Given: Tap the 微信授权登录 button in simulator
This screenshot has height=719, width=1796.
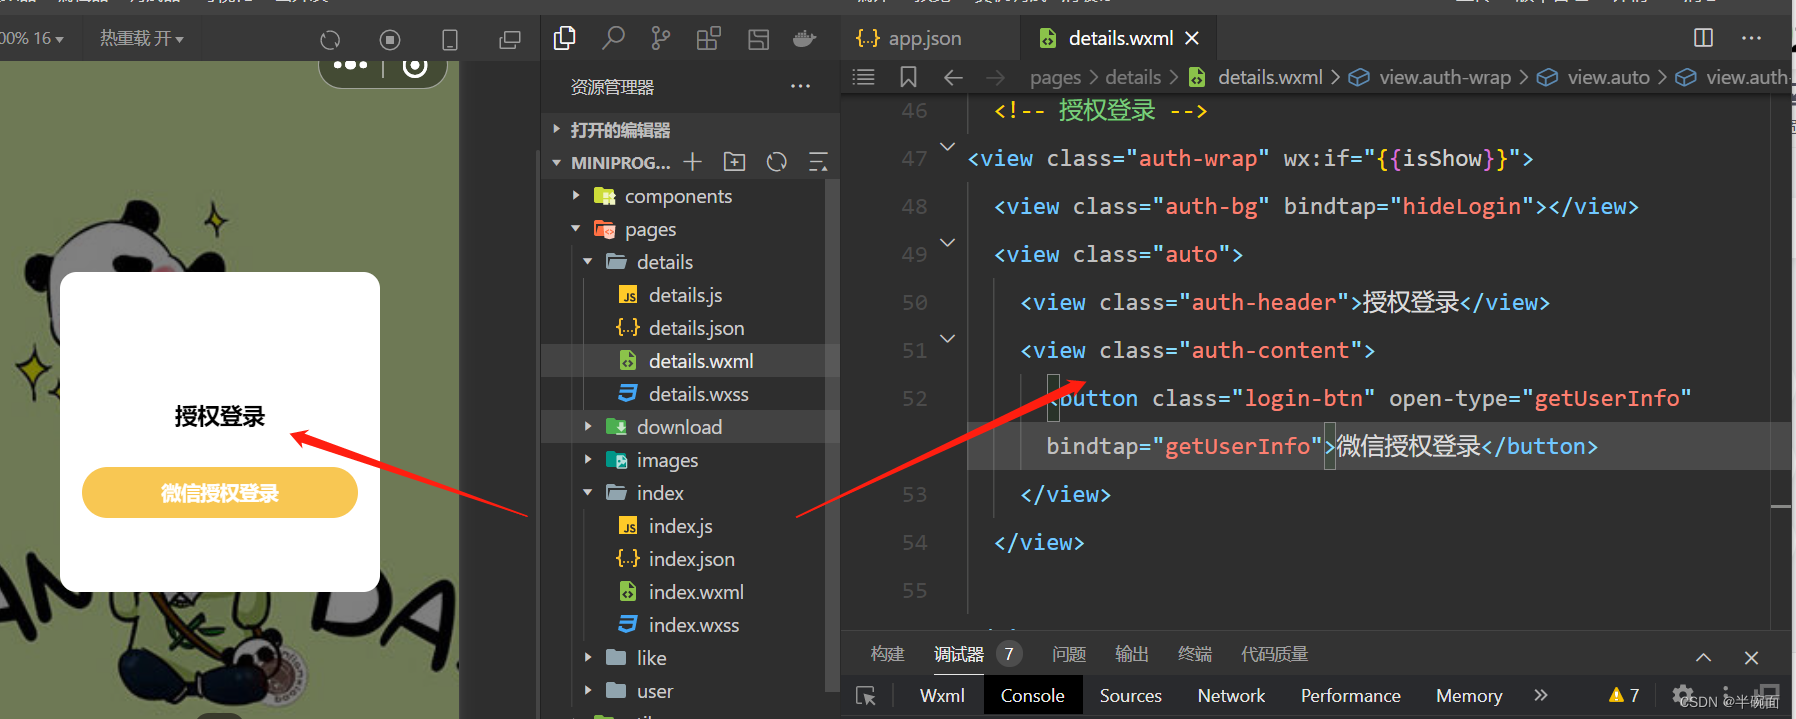Looking at the screenshot, I should [220, 492].
